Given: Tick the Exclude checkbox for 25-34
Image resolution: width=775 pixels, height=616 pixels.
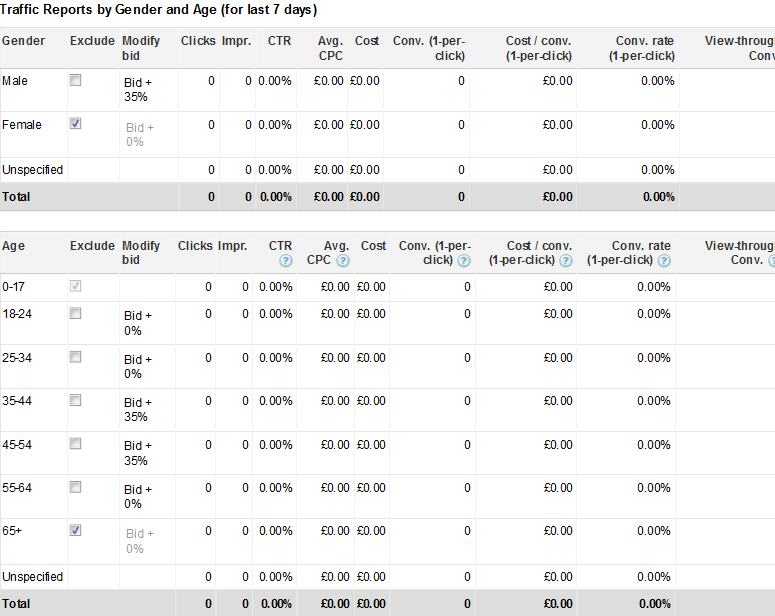Looking at the screenshot, I should [75, 357].
